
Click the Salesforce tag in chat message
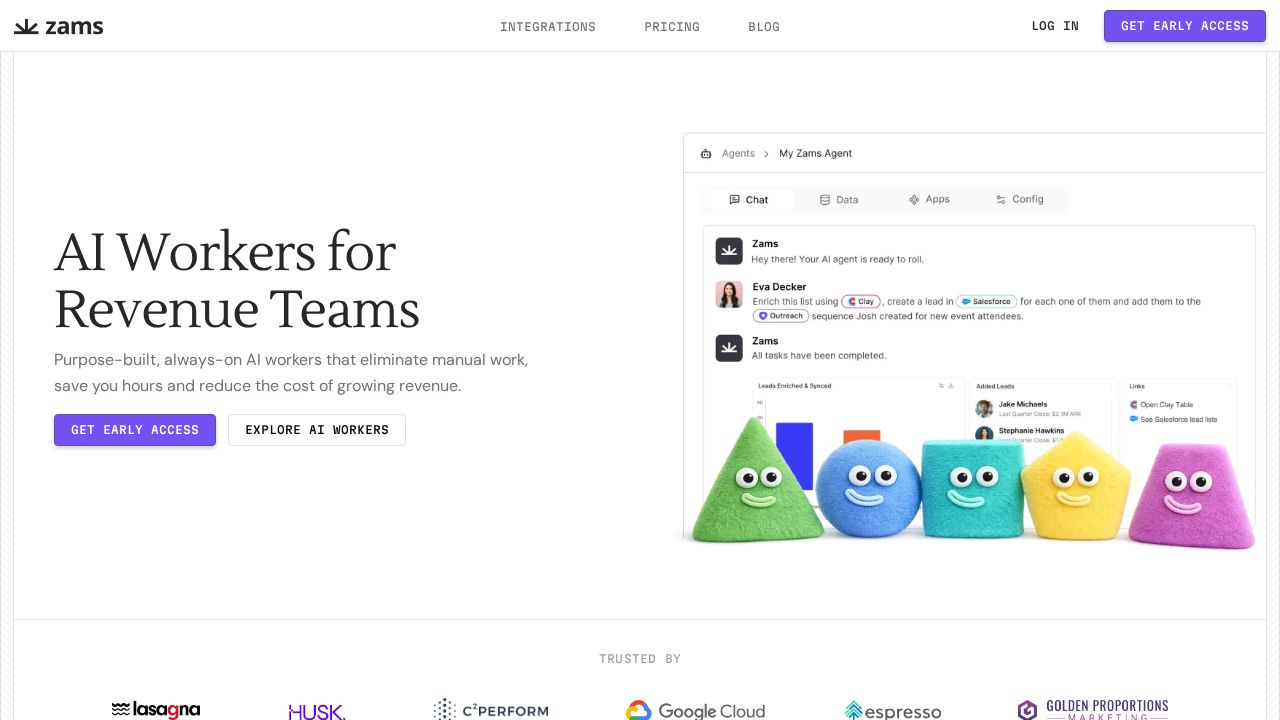tap(986, 301)
